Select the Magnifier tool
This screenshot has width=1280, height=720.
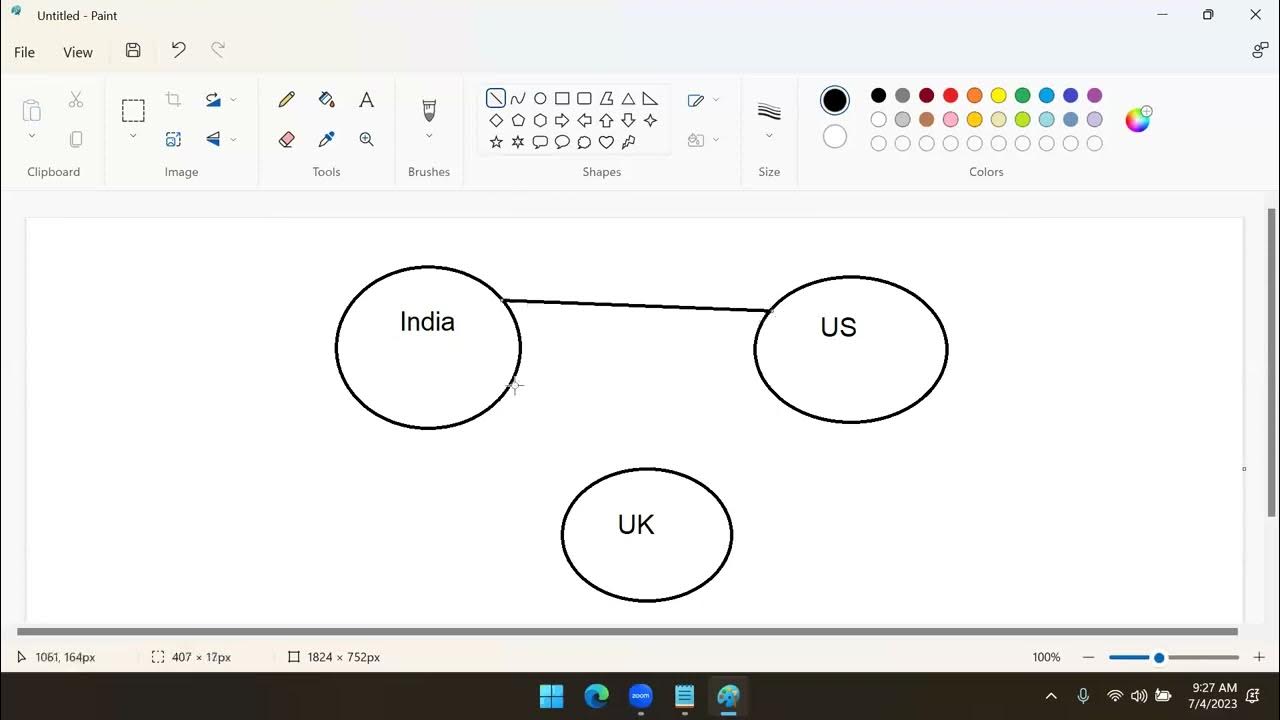(366, 139)
